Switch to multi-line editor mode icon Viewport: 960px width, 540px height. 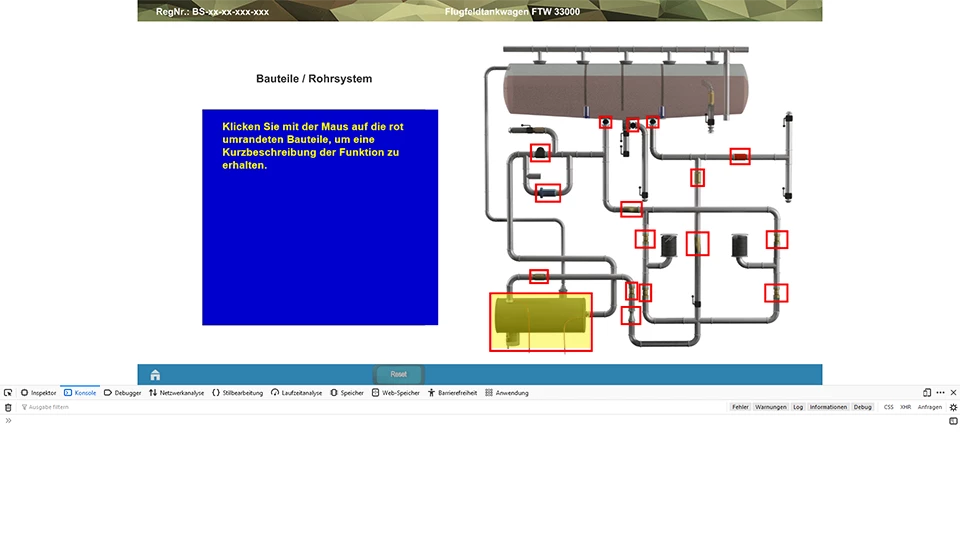[953, 421]
